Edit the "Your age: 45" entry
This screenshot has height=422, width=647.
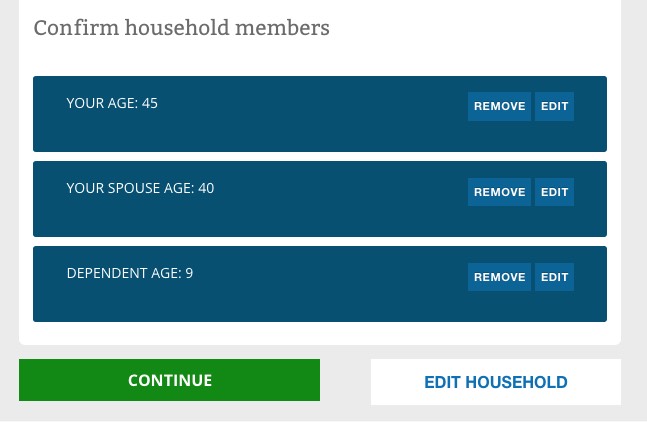click(554, 106)
